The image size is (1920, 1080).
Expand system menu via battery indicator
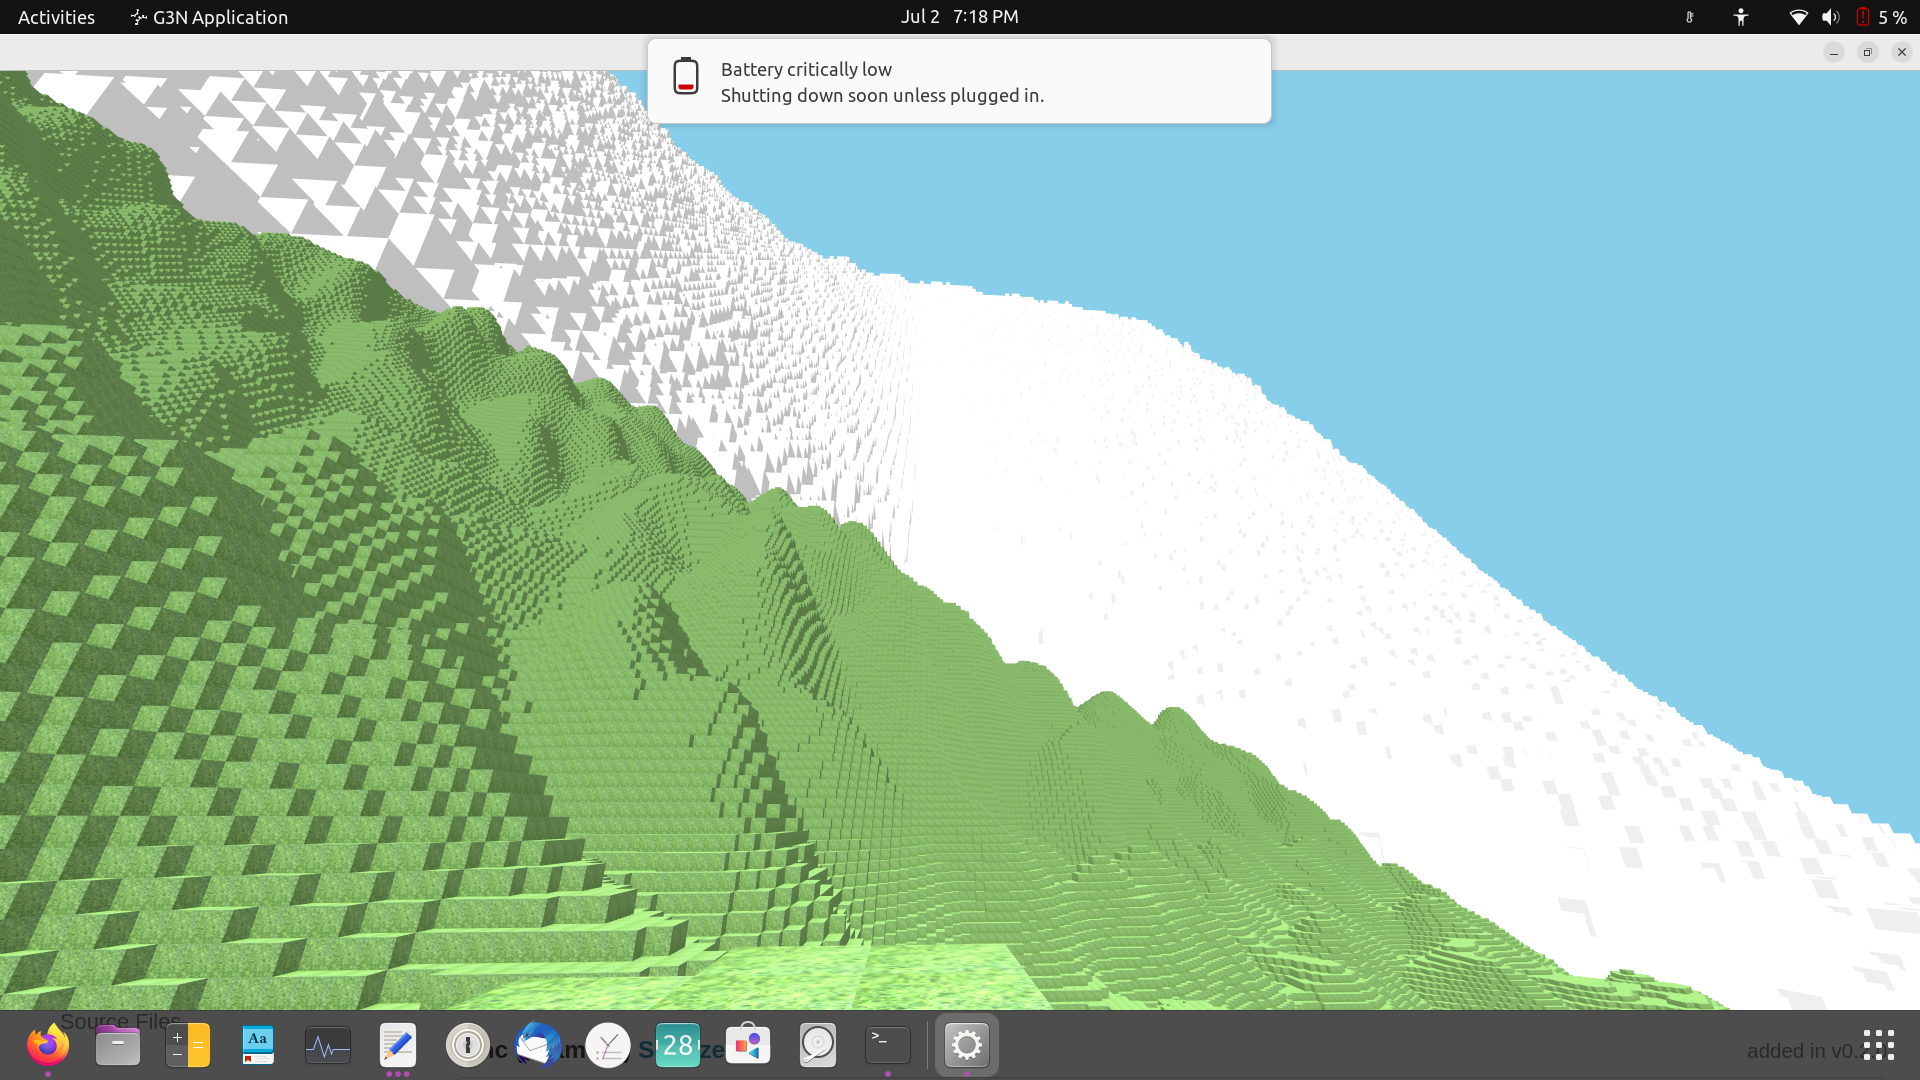click(1881, 17)
